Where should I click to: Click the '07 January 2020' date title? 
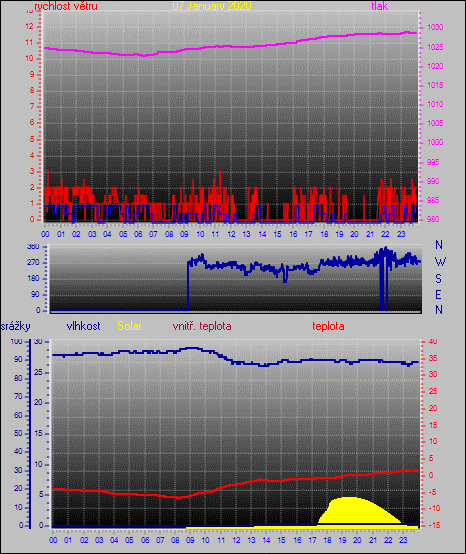click(x=212, y=6)
